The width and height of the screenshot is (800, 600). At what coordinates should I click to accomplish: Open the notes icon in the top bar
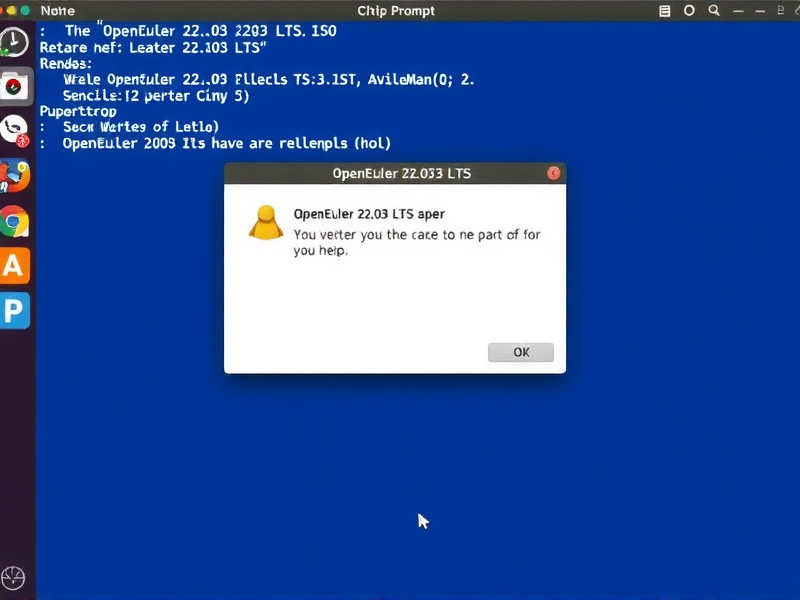[x=664, y=10]
